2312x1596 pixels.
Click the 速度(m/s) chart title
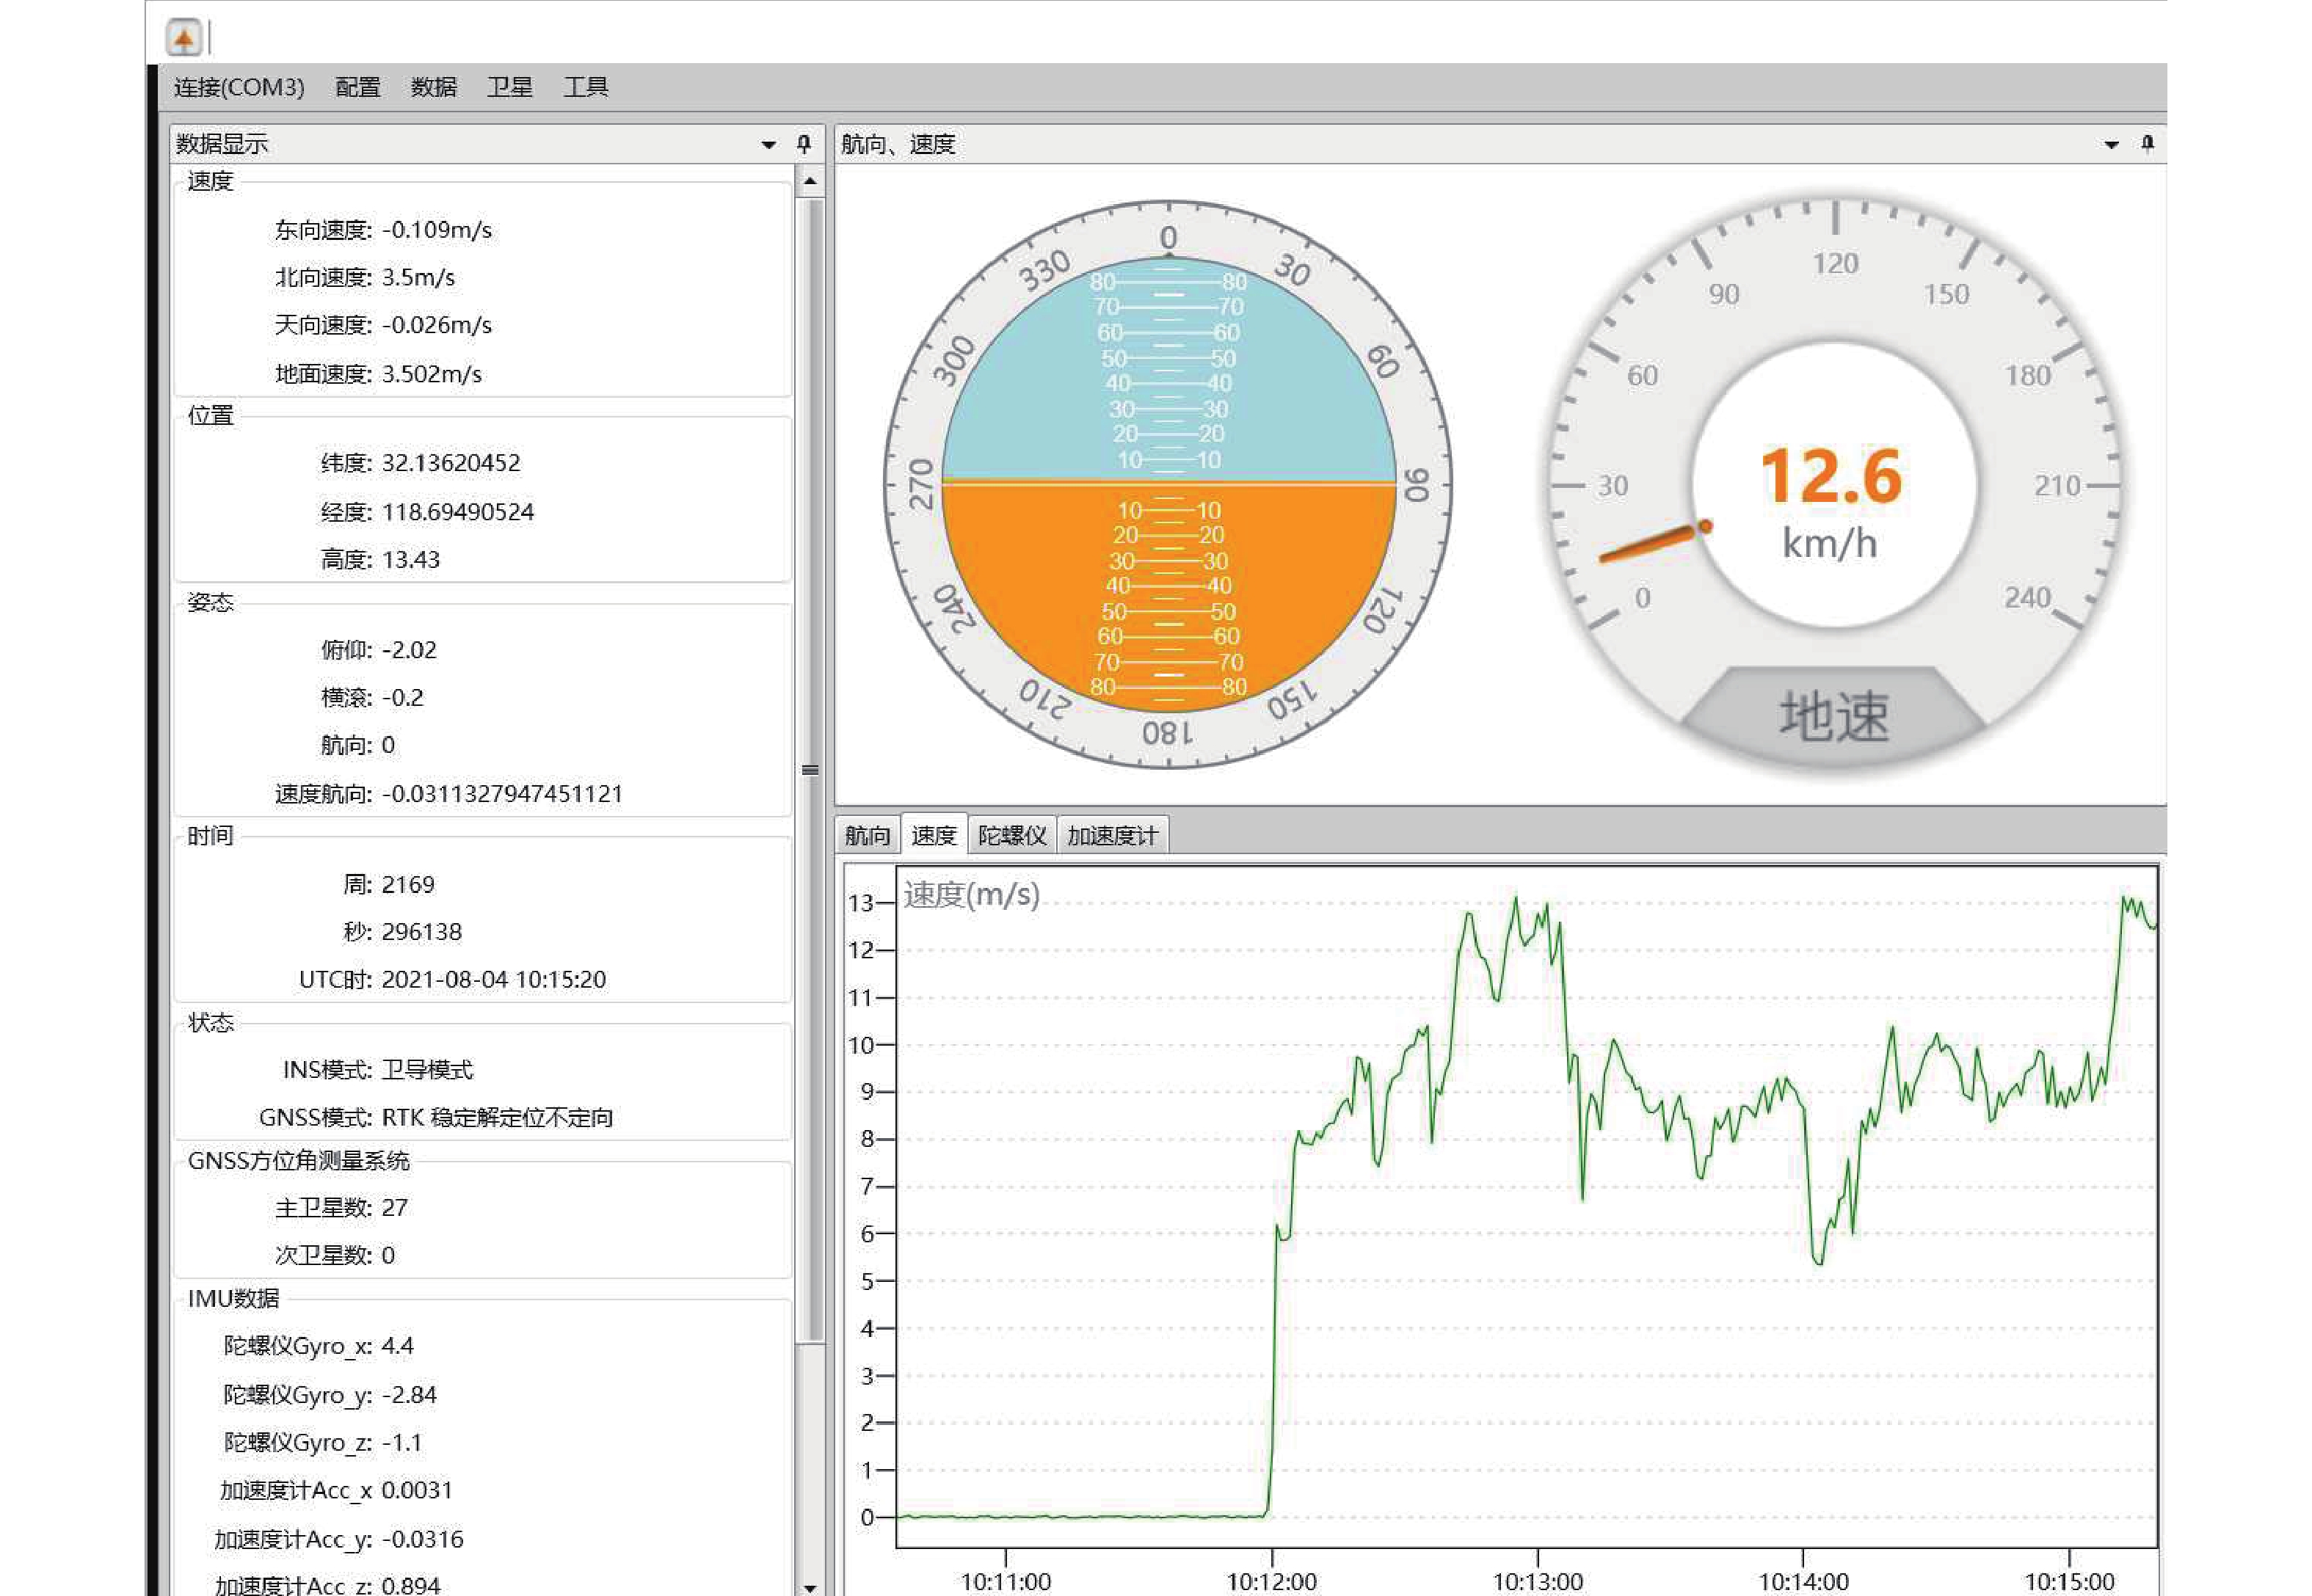971,894
